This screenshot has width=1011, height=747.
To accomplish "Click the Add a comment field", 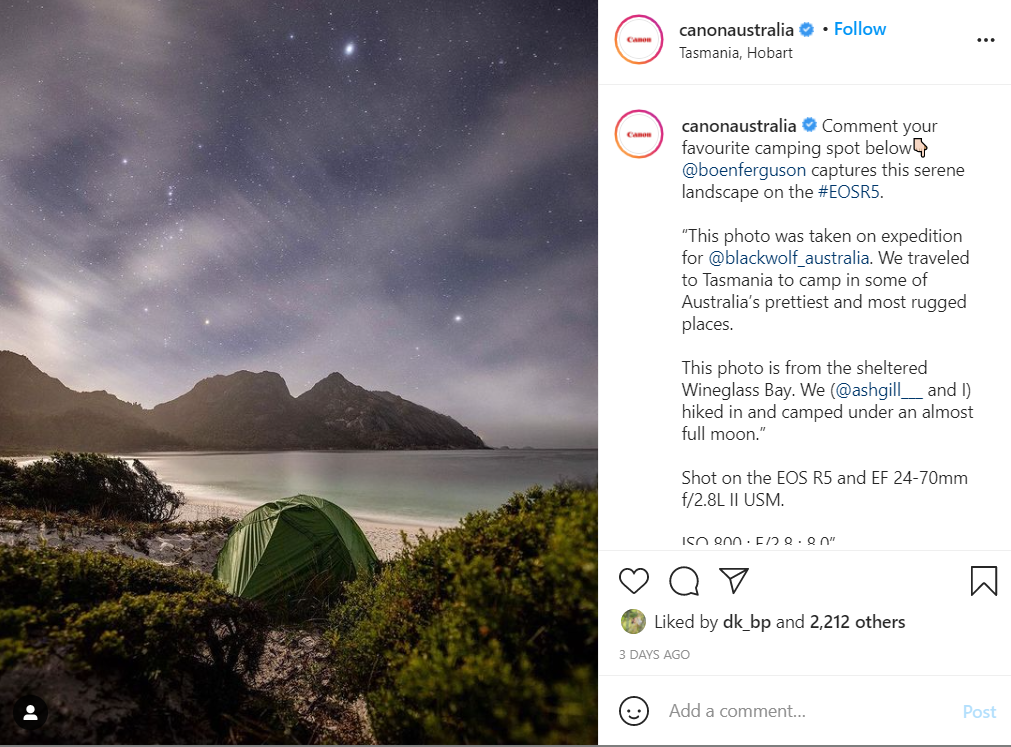I will coord(800,711).
